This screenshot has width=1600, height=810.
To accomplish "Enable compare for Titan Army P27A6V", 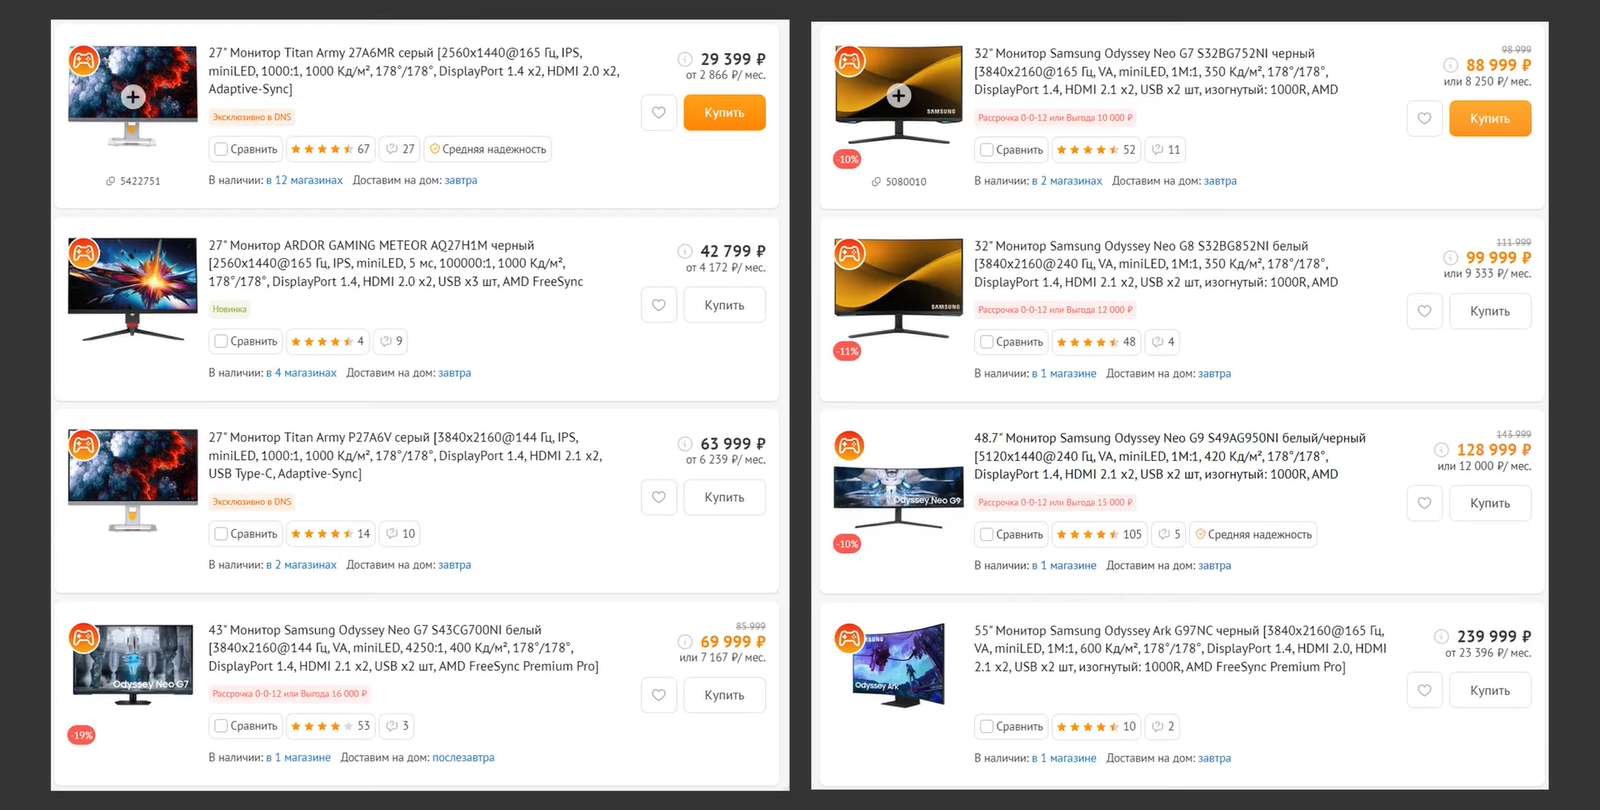I will tap(221, 534).
